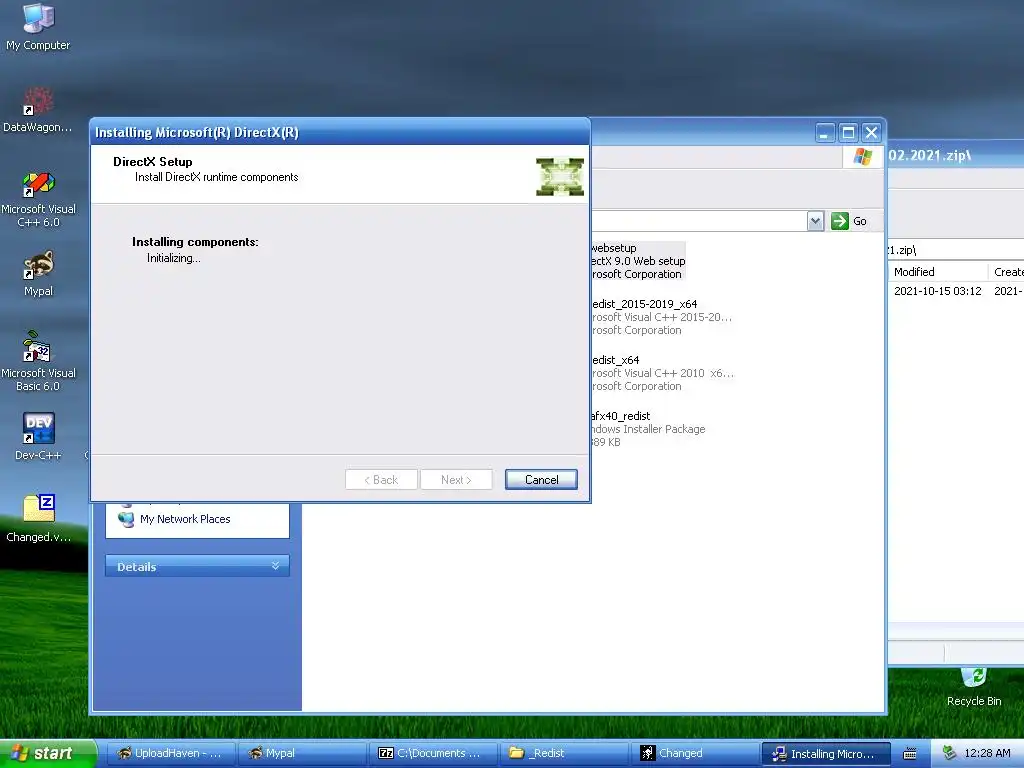
Task: Select the 2021-10-15 03:12 modified entry
Action: 938,291
